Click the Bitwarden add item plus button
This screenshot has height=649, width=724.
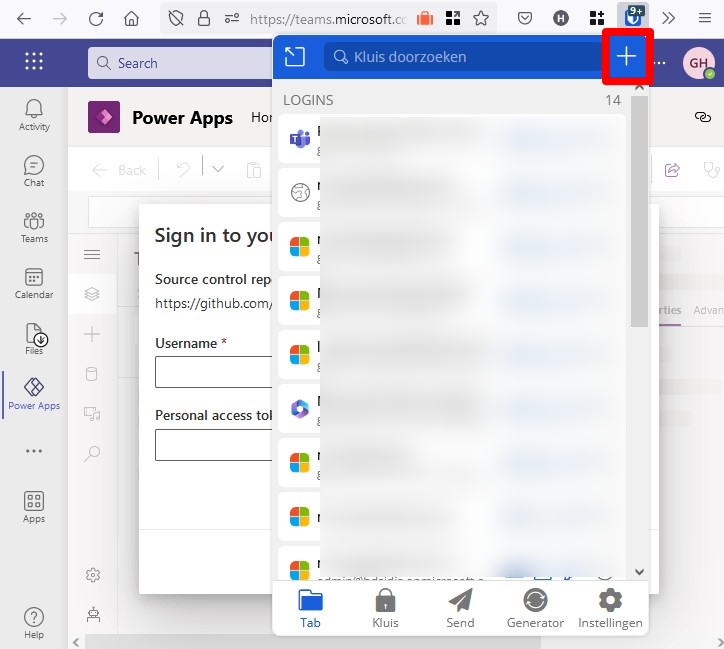point(627,57)
